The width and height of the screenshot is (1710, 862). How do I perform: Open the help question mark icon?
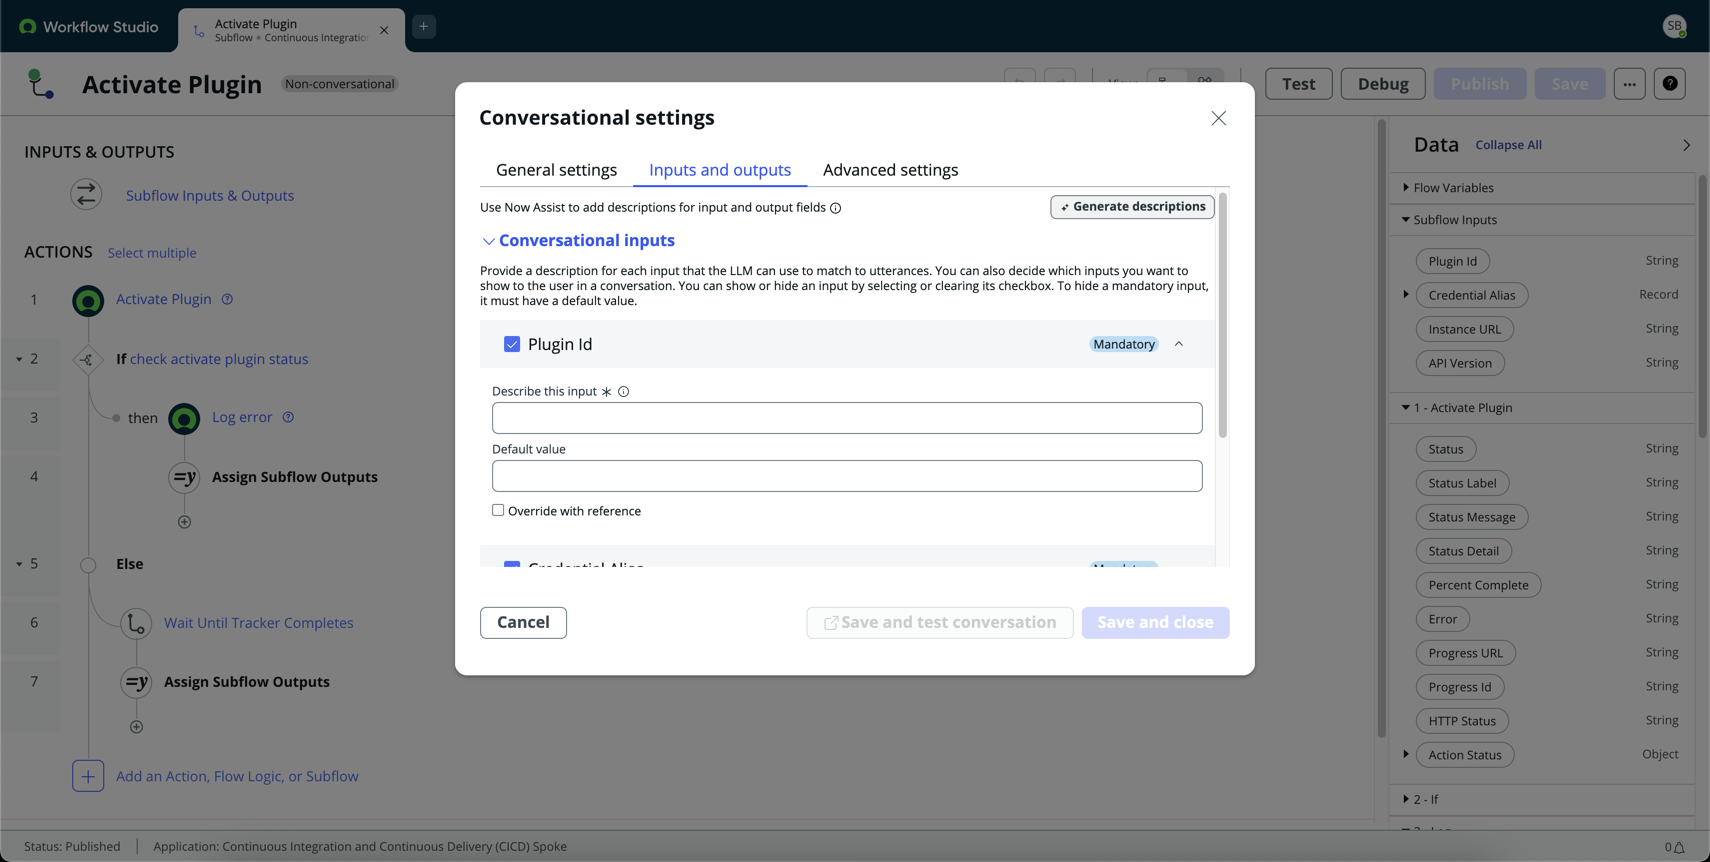(1670, 84)
